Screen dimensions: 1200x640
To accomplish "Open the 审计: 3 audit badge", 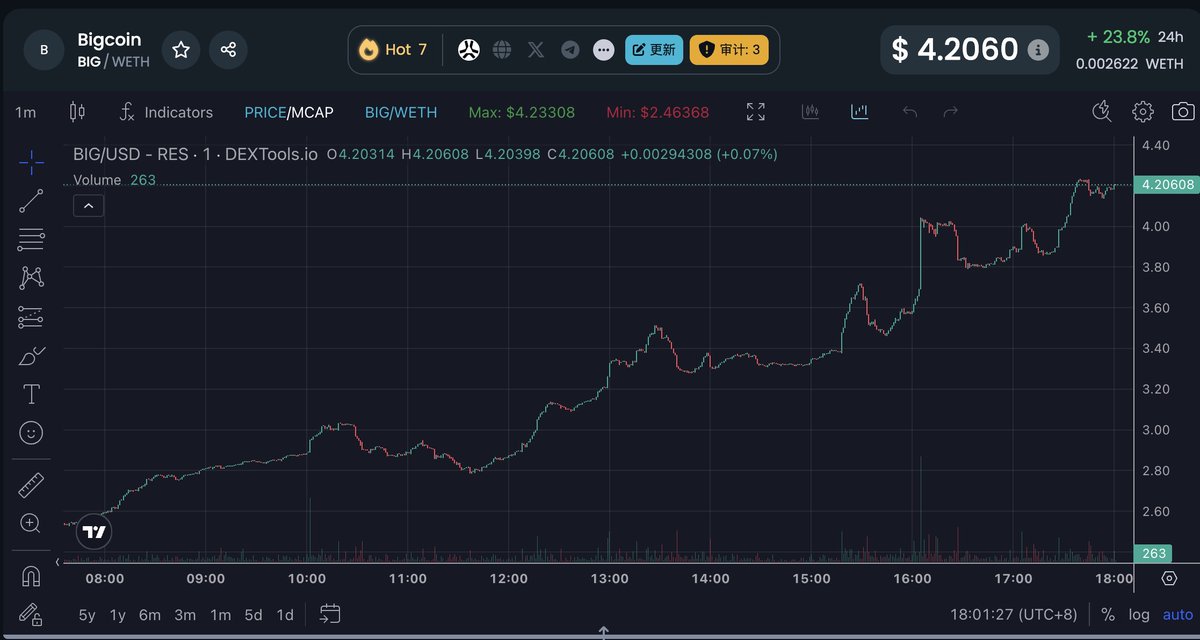I will pyautogui.click(x=729, y=49).
